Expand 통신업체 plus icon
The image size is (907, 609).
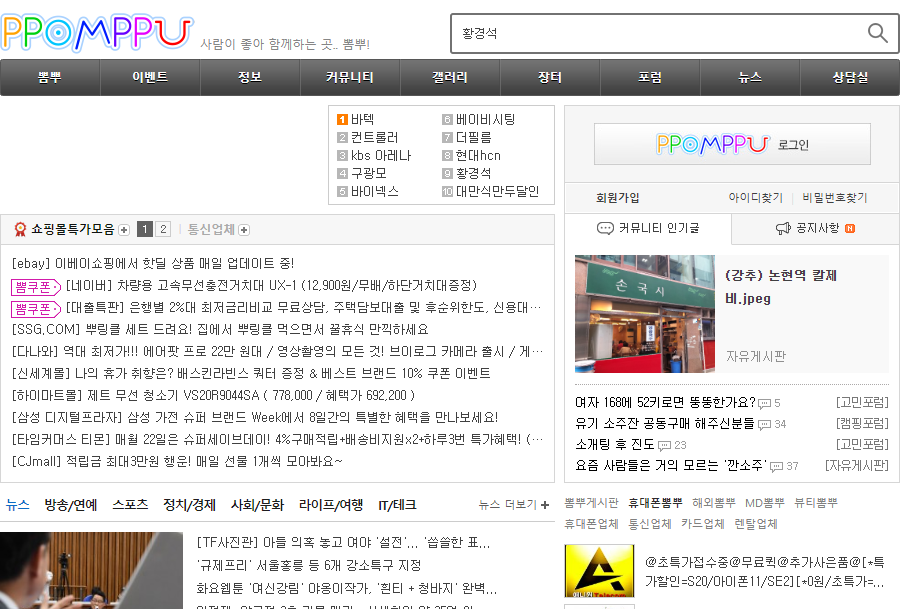(244, 230)
